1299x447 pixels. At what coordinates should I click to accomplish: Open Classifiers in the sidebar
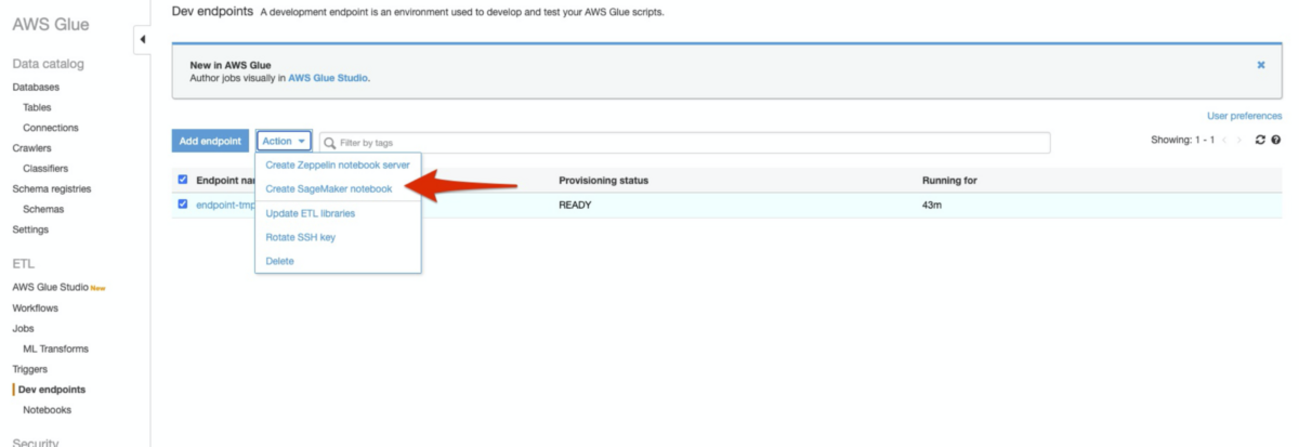[46, 169]
